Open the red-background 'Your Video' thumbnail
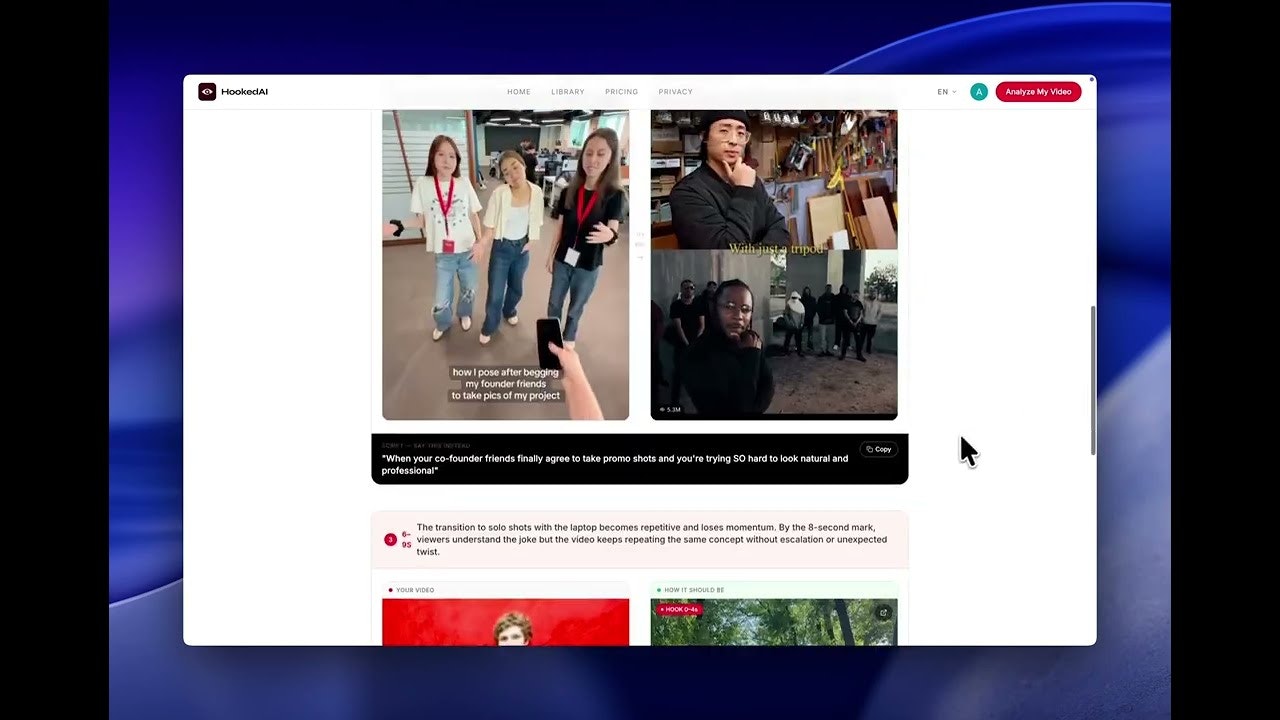This screenshot has height=720, width=1280. pos(506,622)
